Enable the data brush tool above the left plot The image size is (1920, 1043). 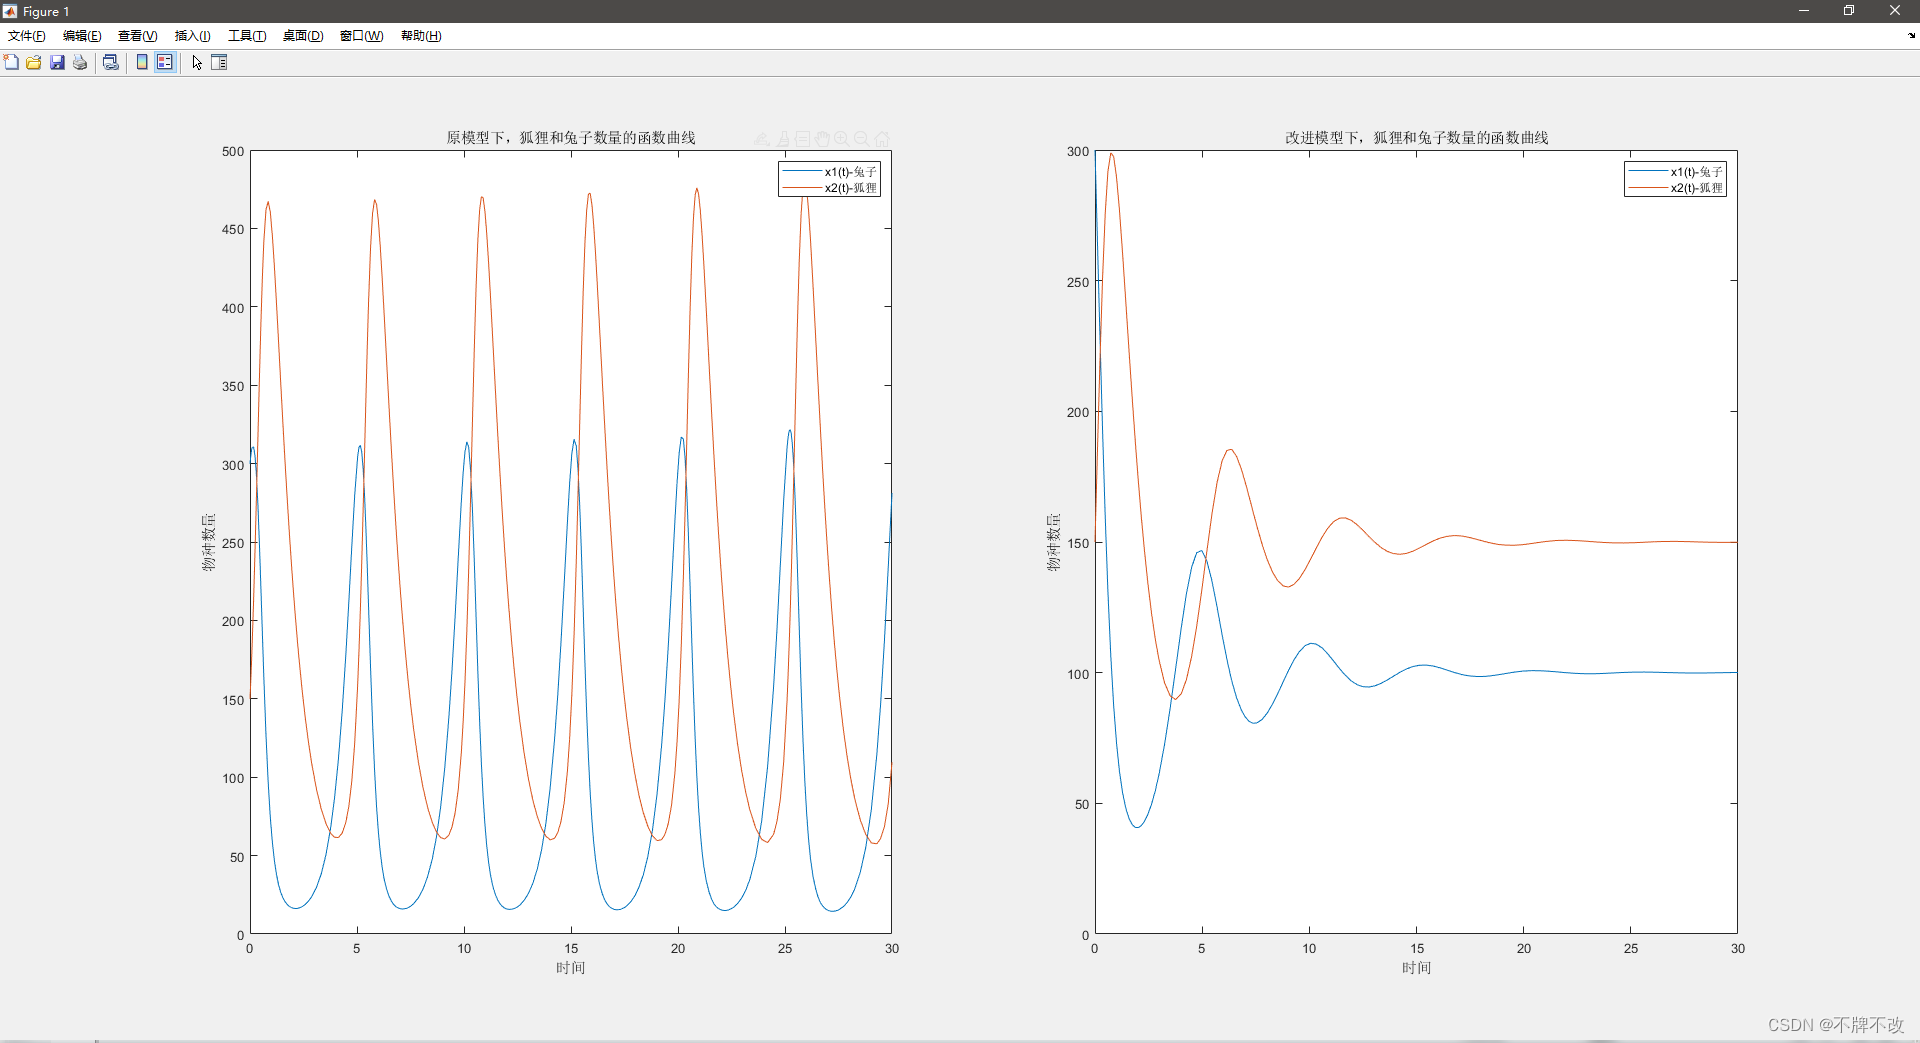[x=783, y=139]
